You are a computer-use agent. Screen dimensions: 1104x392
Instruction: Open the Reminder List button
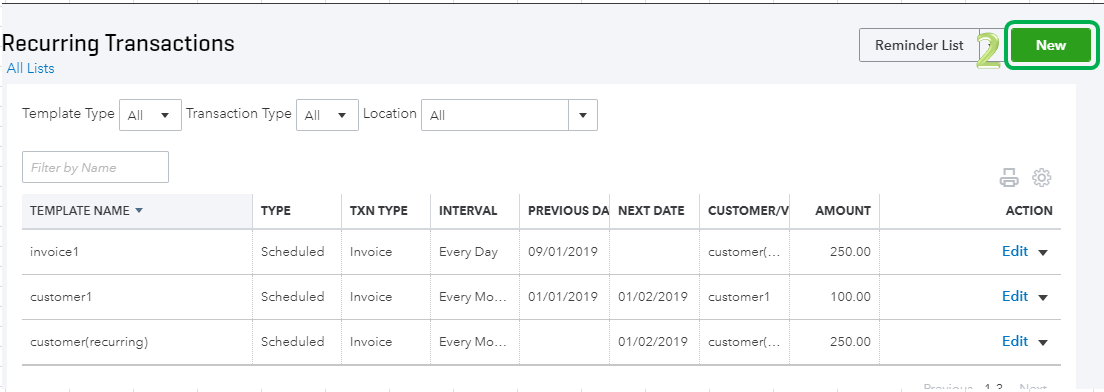[919, 45]
